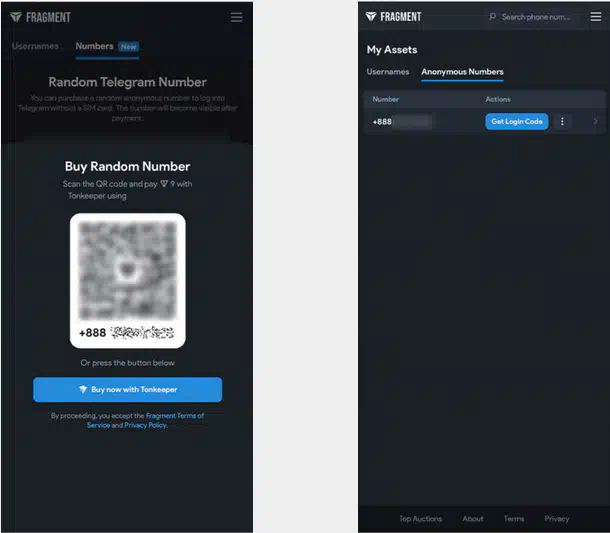Click My Assets heading
This screenshot has height=533, width=610.
point(392,50)
